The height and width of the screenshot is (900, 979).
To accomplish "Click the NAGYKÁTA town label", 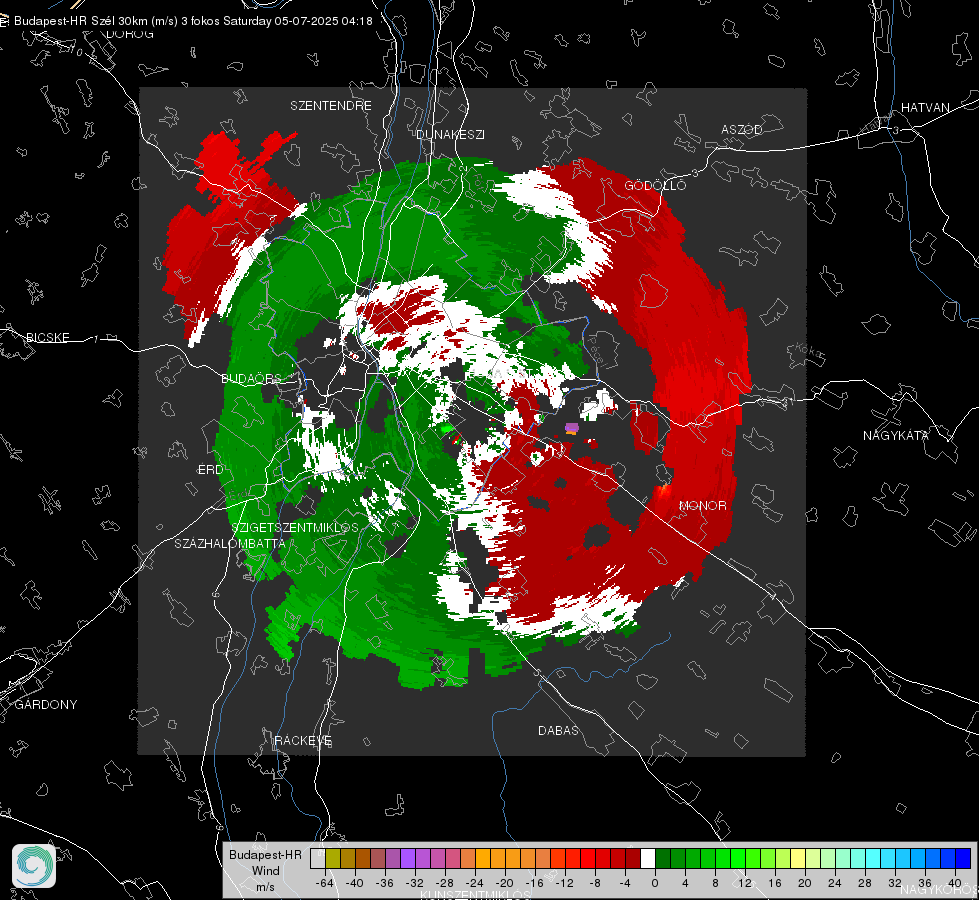I will (x=896, y=435).
